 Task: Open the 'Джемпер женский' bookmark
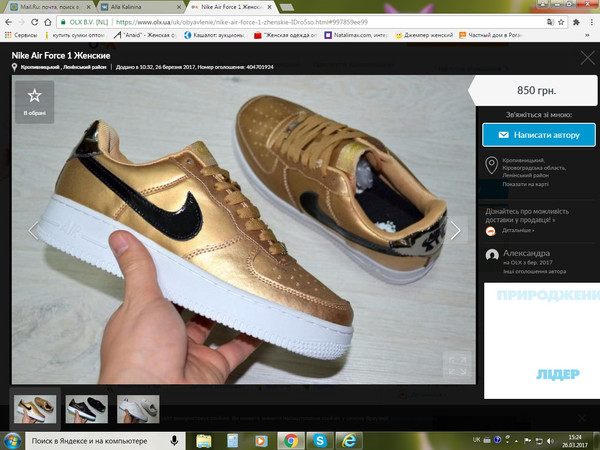[x=424, y=35]
